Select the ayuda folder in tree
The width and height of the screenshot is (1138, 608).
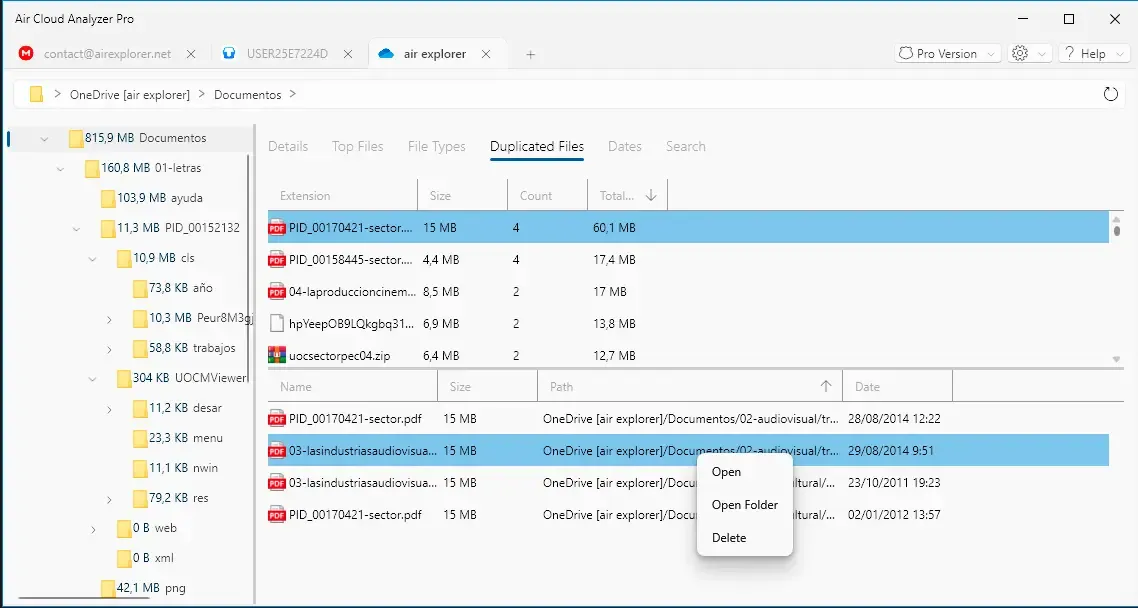(x=152, y=198)
